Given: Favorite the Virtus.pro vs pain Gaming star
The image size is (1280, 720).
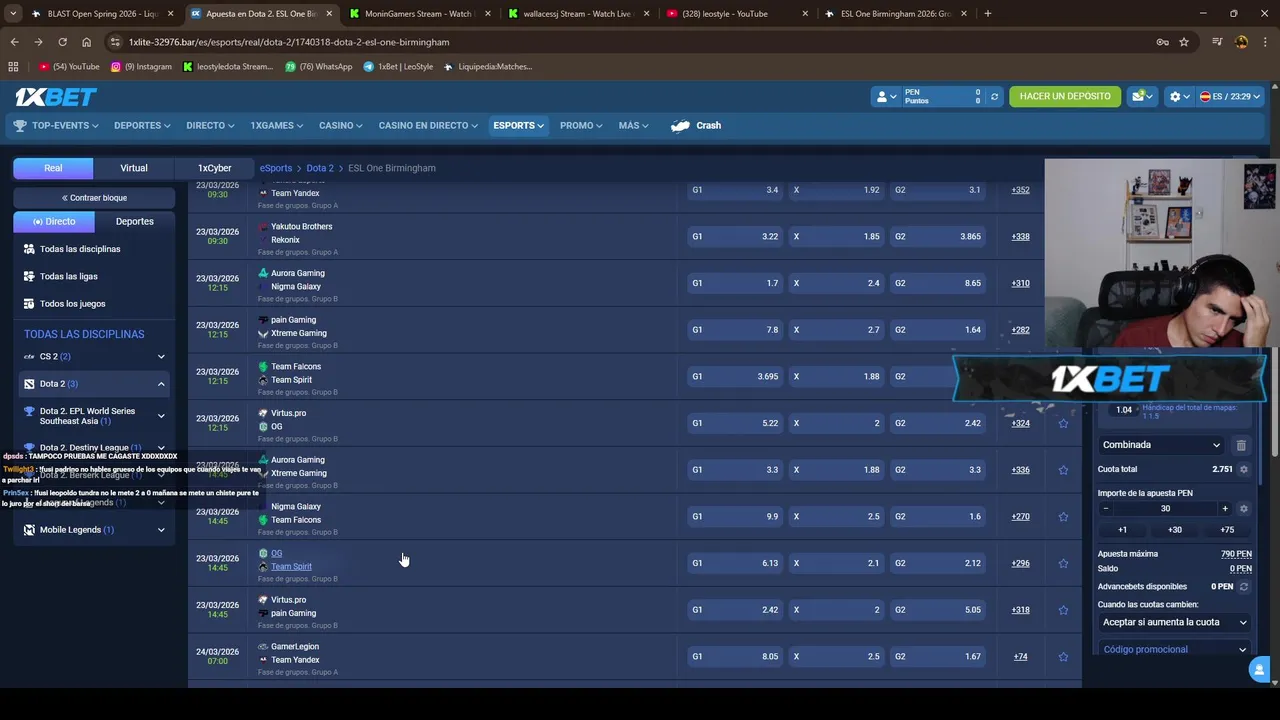Looking at the screenshot, I should (1063, 610).
